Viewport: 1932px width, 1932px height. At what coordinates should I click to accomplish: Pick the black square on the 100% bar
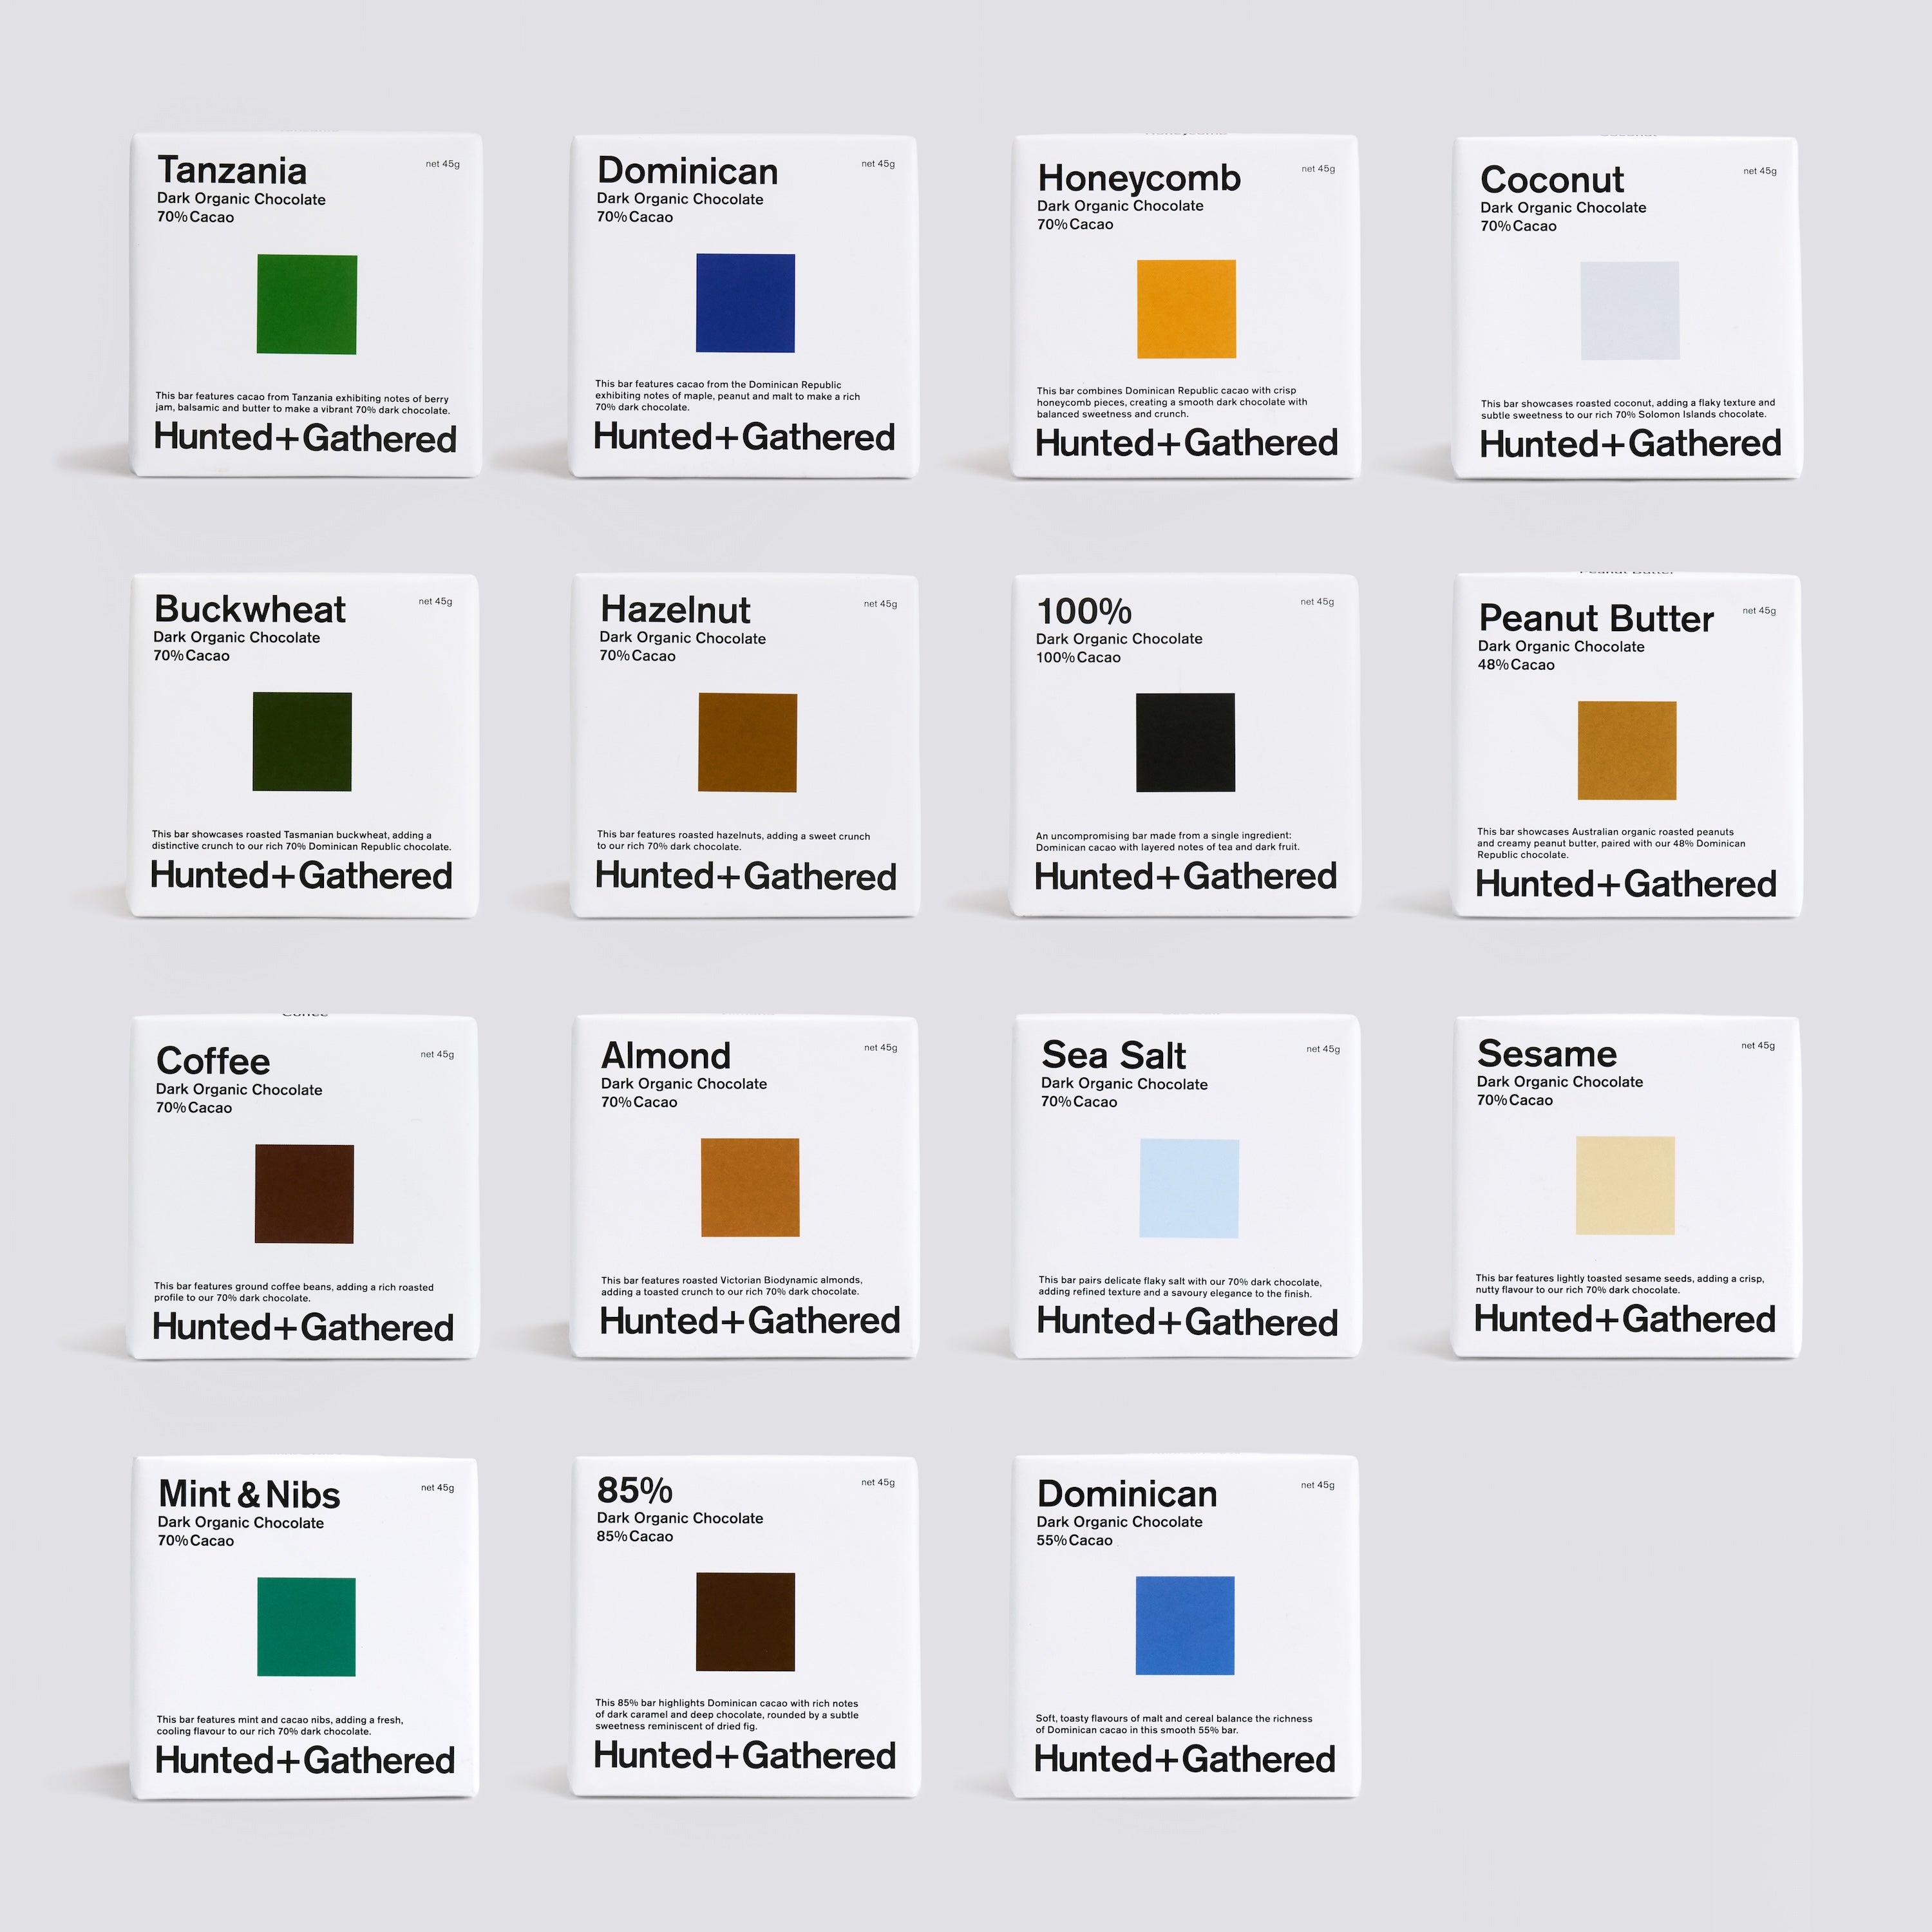[1186, 743]
